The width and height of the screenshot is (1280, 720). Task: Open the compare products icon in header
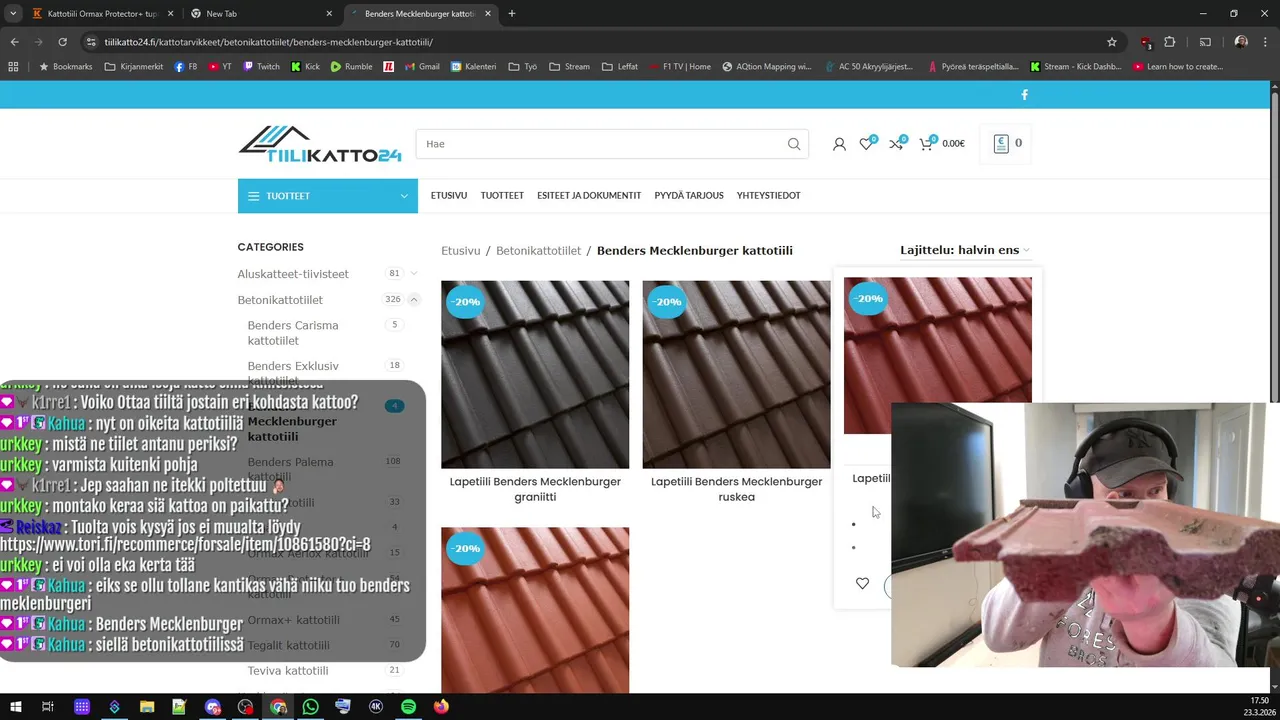[897, 144]
